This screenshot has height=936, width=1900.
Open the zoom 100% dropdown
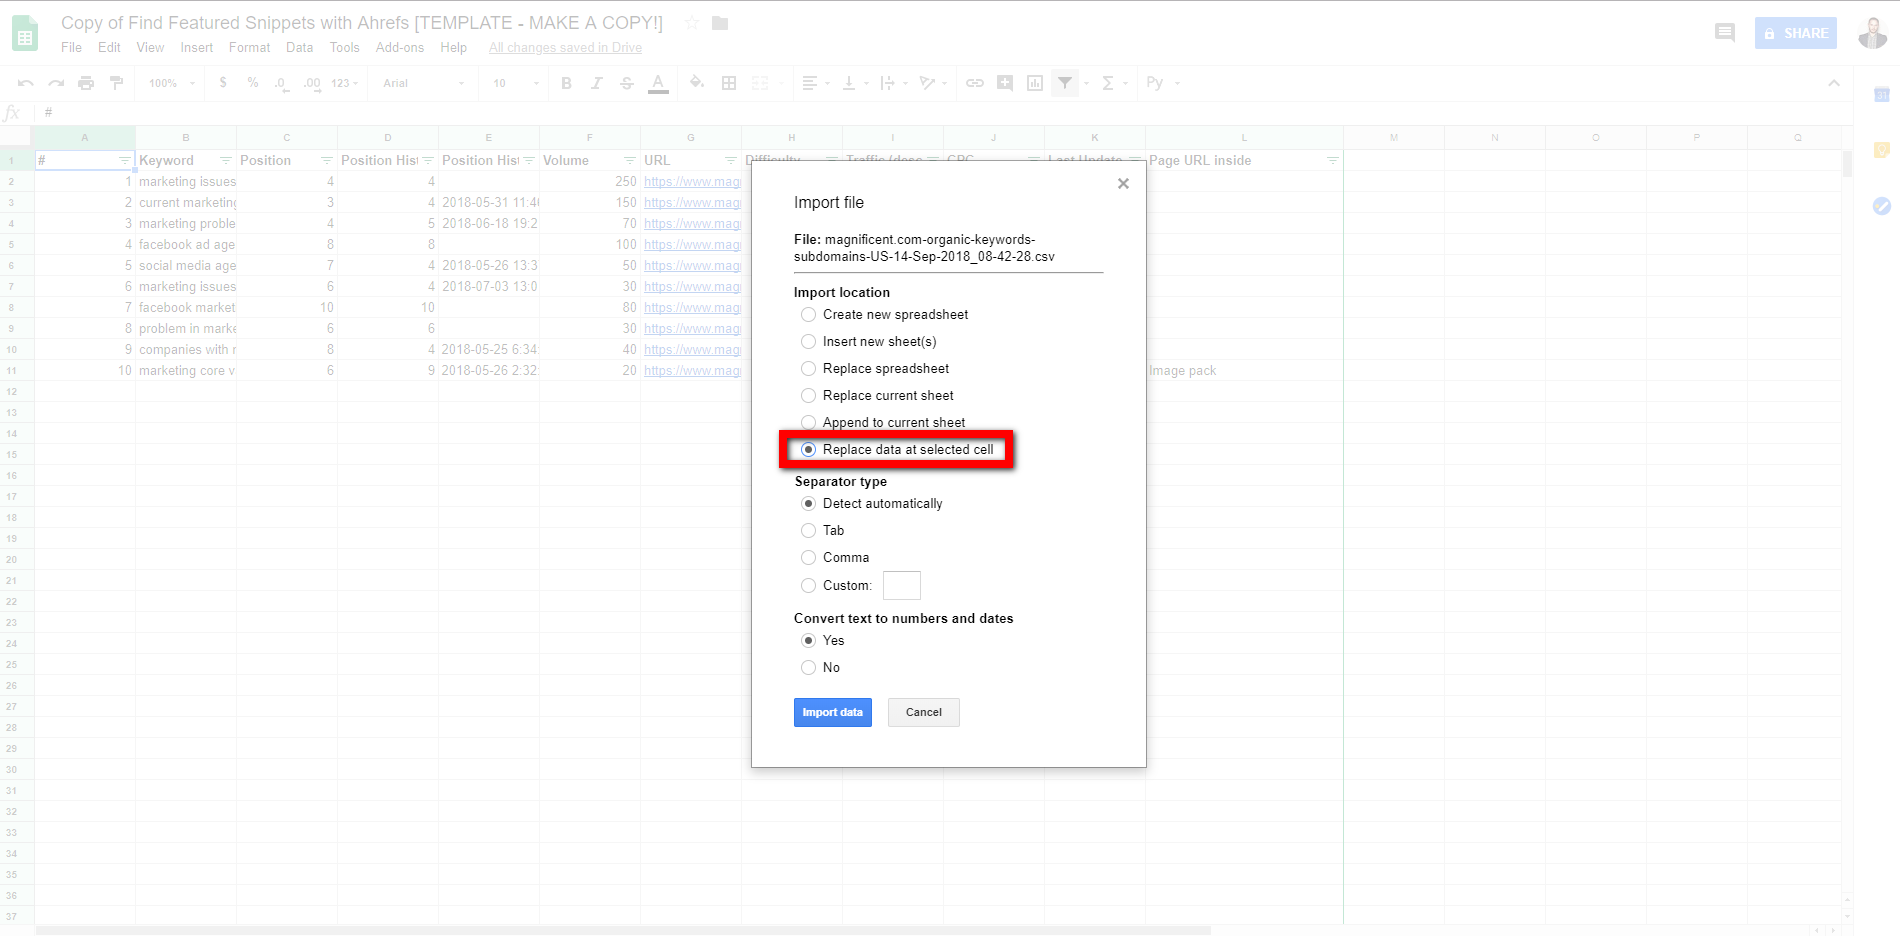point(171,83)
